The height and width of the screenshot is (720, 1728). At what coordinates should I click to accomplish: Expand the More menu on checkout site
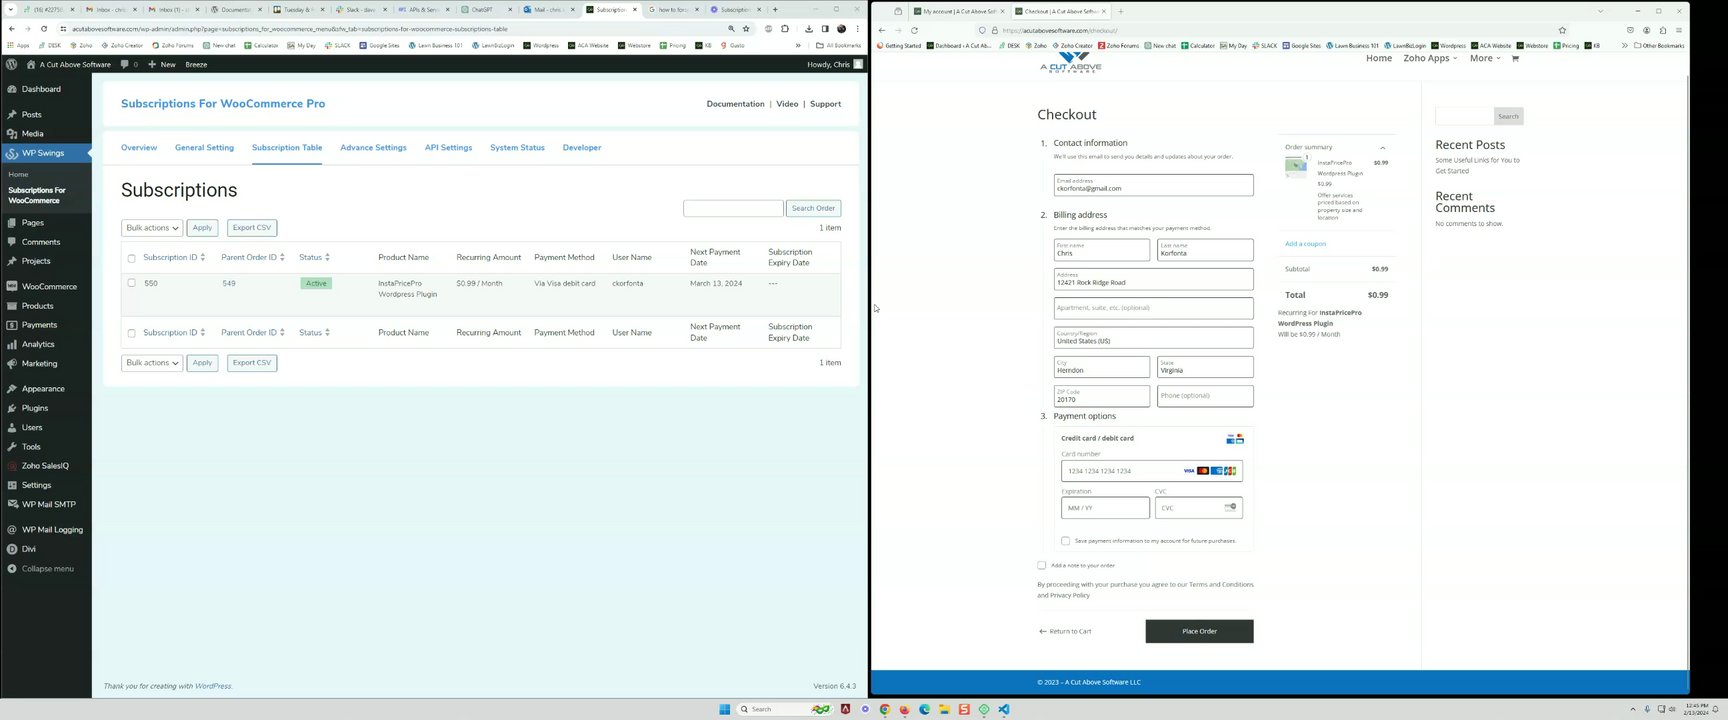point(1485,58)
